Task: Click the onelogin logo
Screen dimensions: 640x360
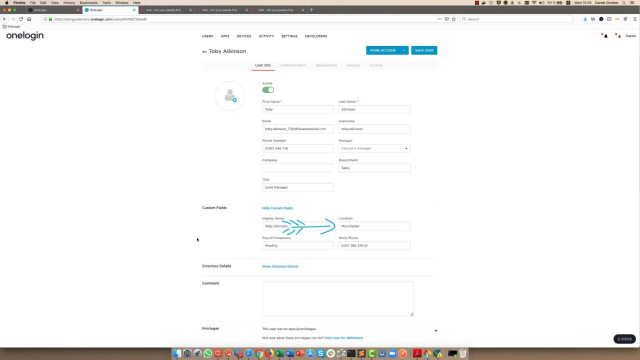Action: point(25,36)
